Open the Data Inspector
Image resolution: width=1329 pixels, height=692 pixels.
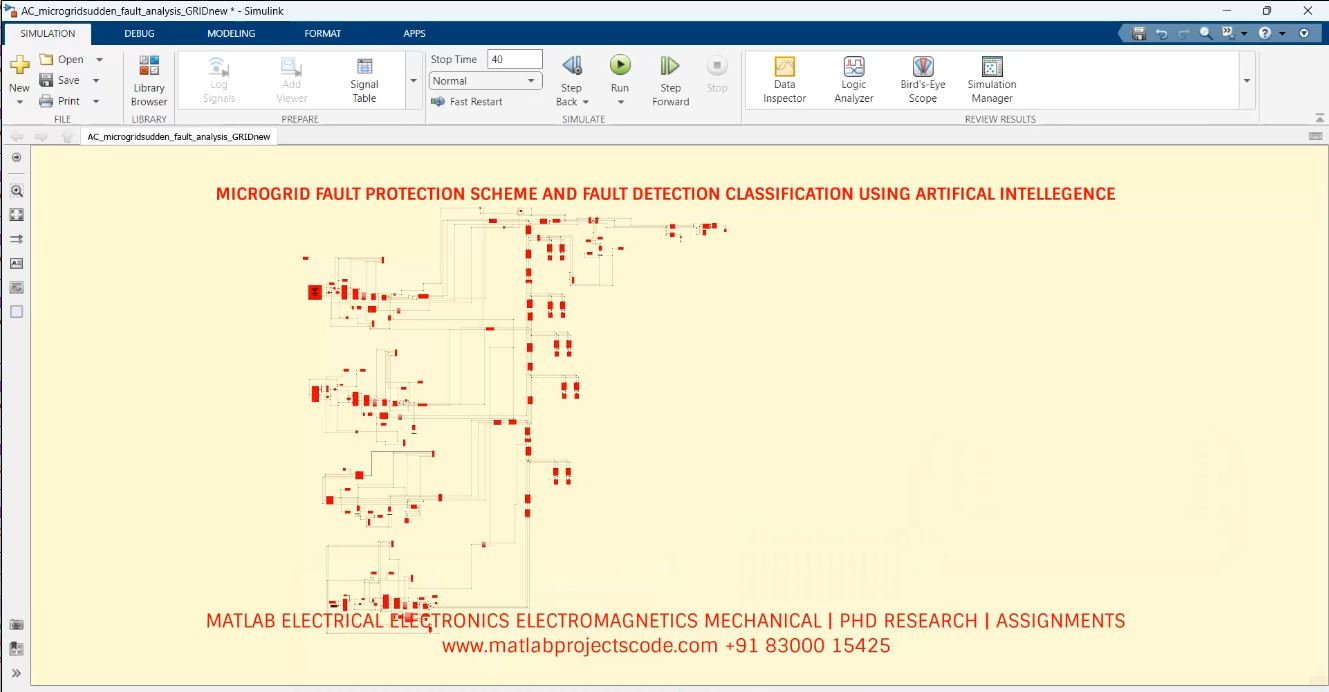click(x=783, y=78)
